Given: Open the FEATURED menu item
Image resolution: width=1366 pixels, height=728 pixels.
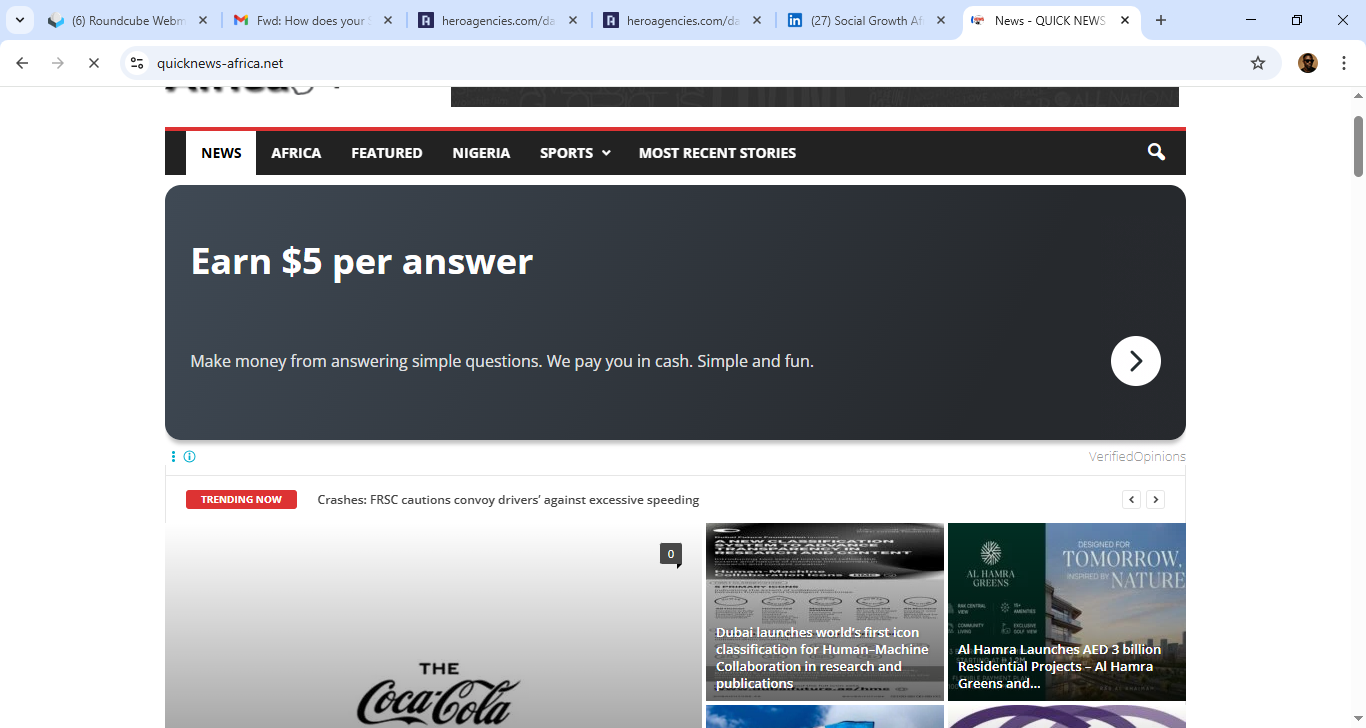Looking at the screenshot, I should pos(387,153).
